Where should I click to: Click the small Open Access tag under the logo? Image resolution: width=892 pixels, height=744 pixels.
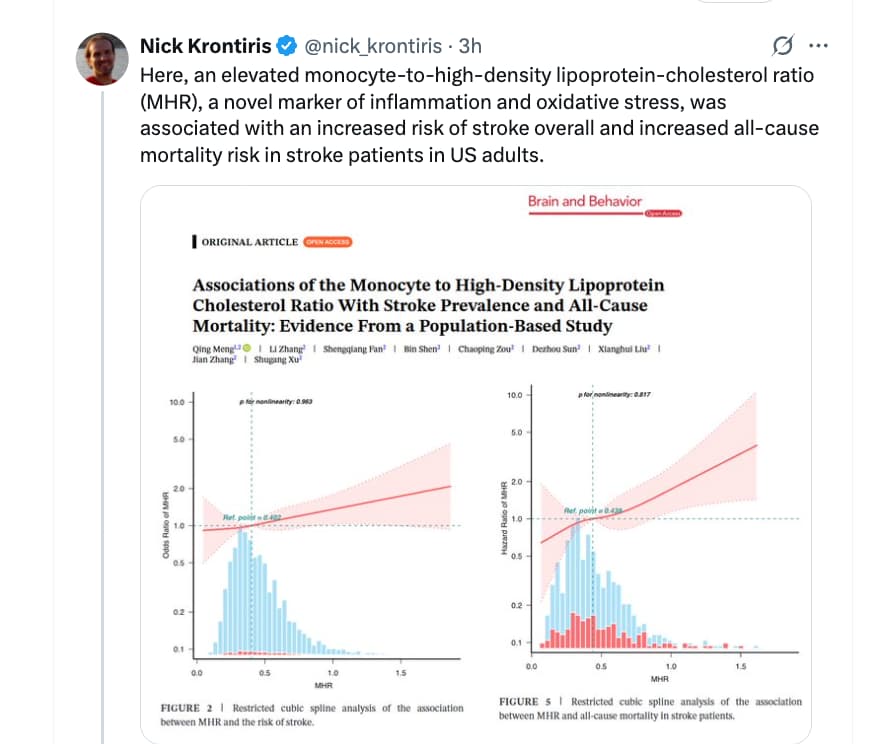(x=663, y=214)
